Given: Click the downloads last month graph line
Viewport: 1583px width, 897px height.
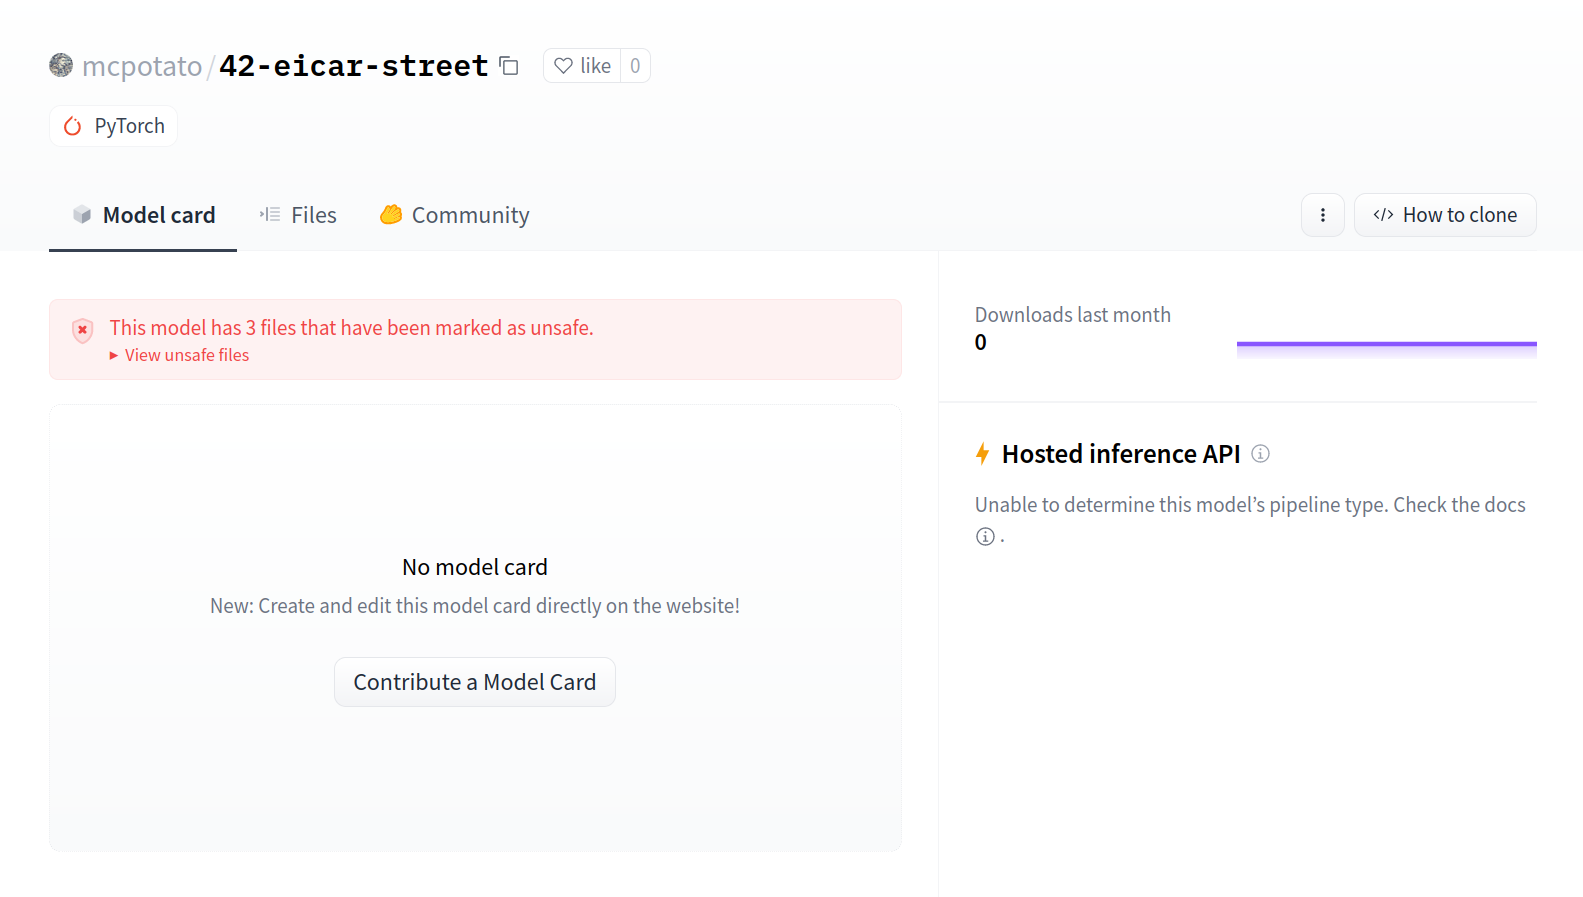Looking at the screenshot, I should [x=1386, y=344].
